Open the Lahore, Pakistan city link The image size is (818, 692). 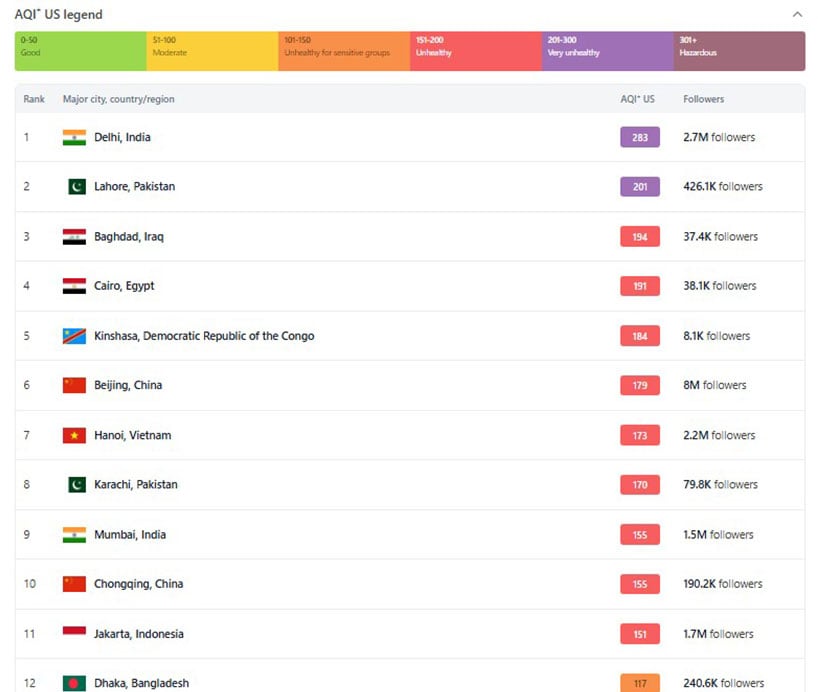coord(135,186)
